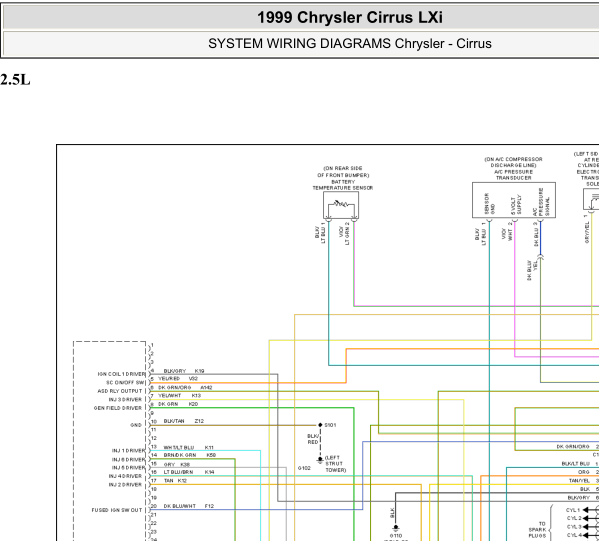Click the GEN FIELD DRIVER pin label
Viewport: 599px width, 541px height.
(118, 408)
